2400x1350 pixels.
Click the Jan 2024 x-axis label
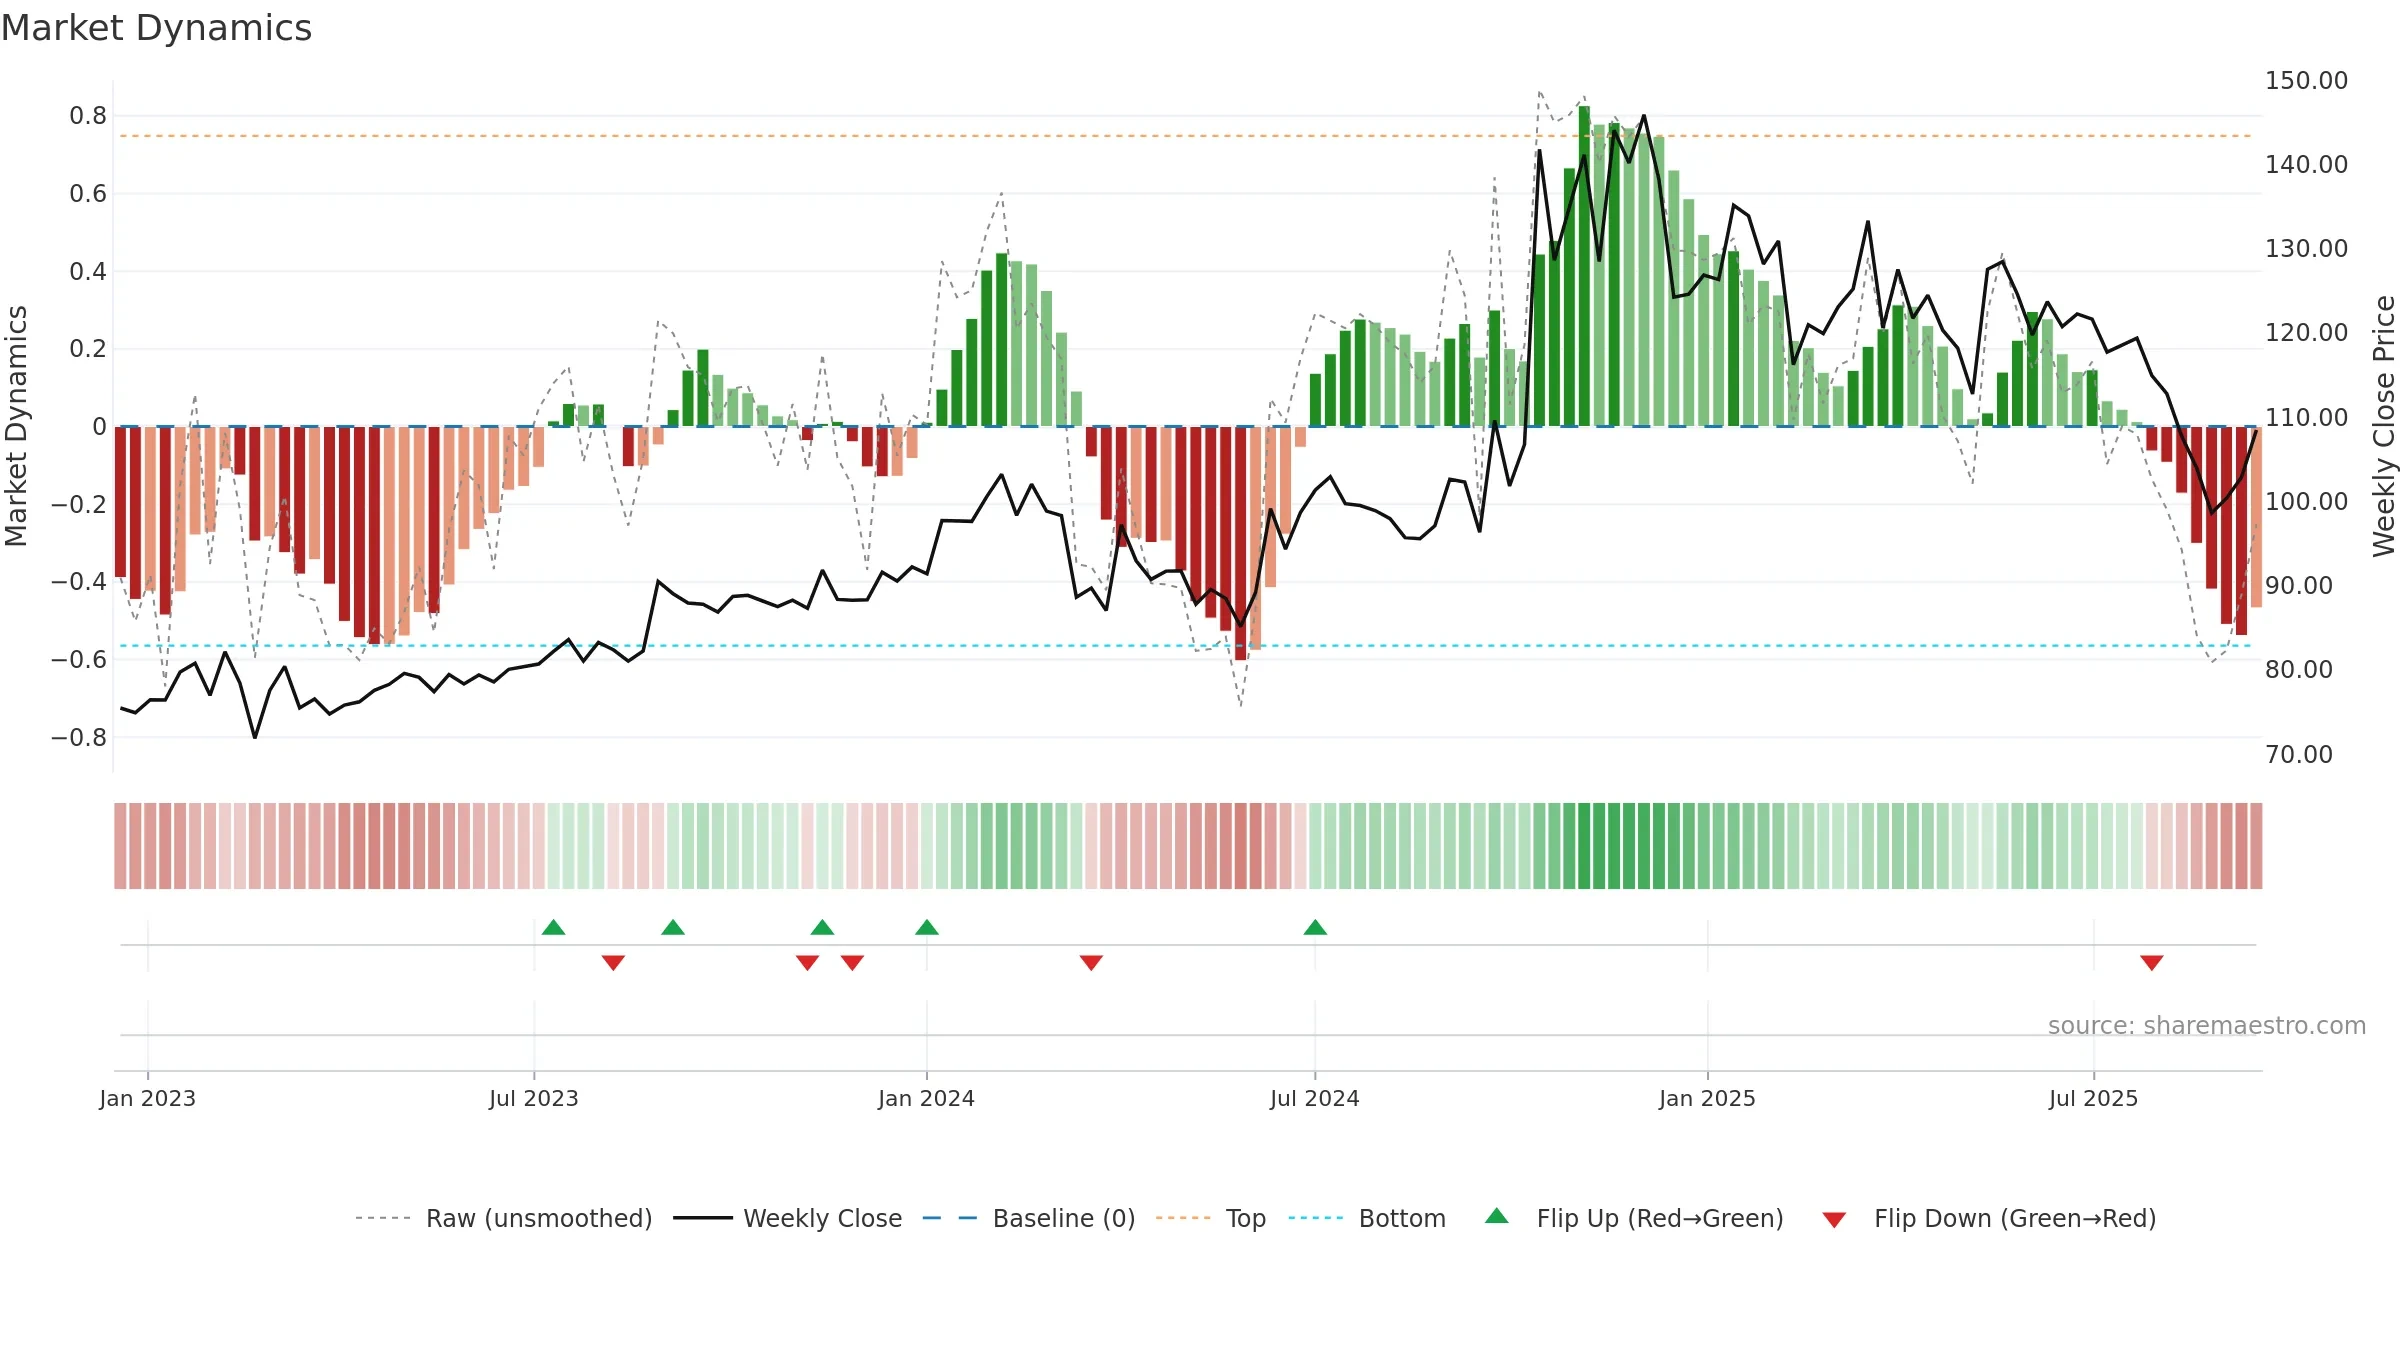927,1098
